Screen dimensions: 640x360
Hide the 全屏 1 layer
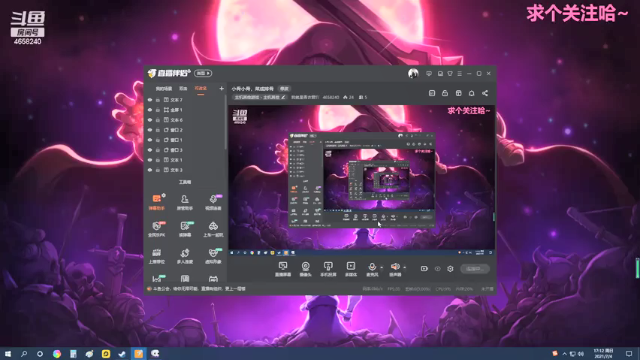(x=150, y=110)
